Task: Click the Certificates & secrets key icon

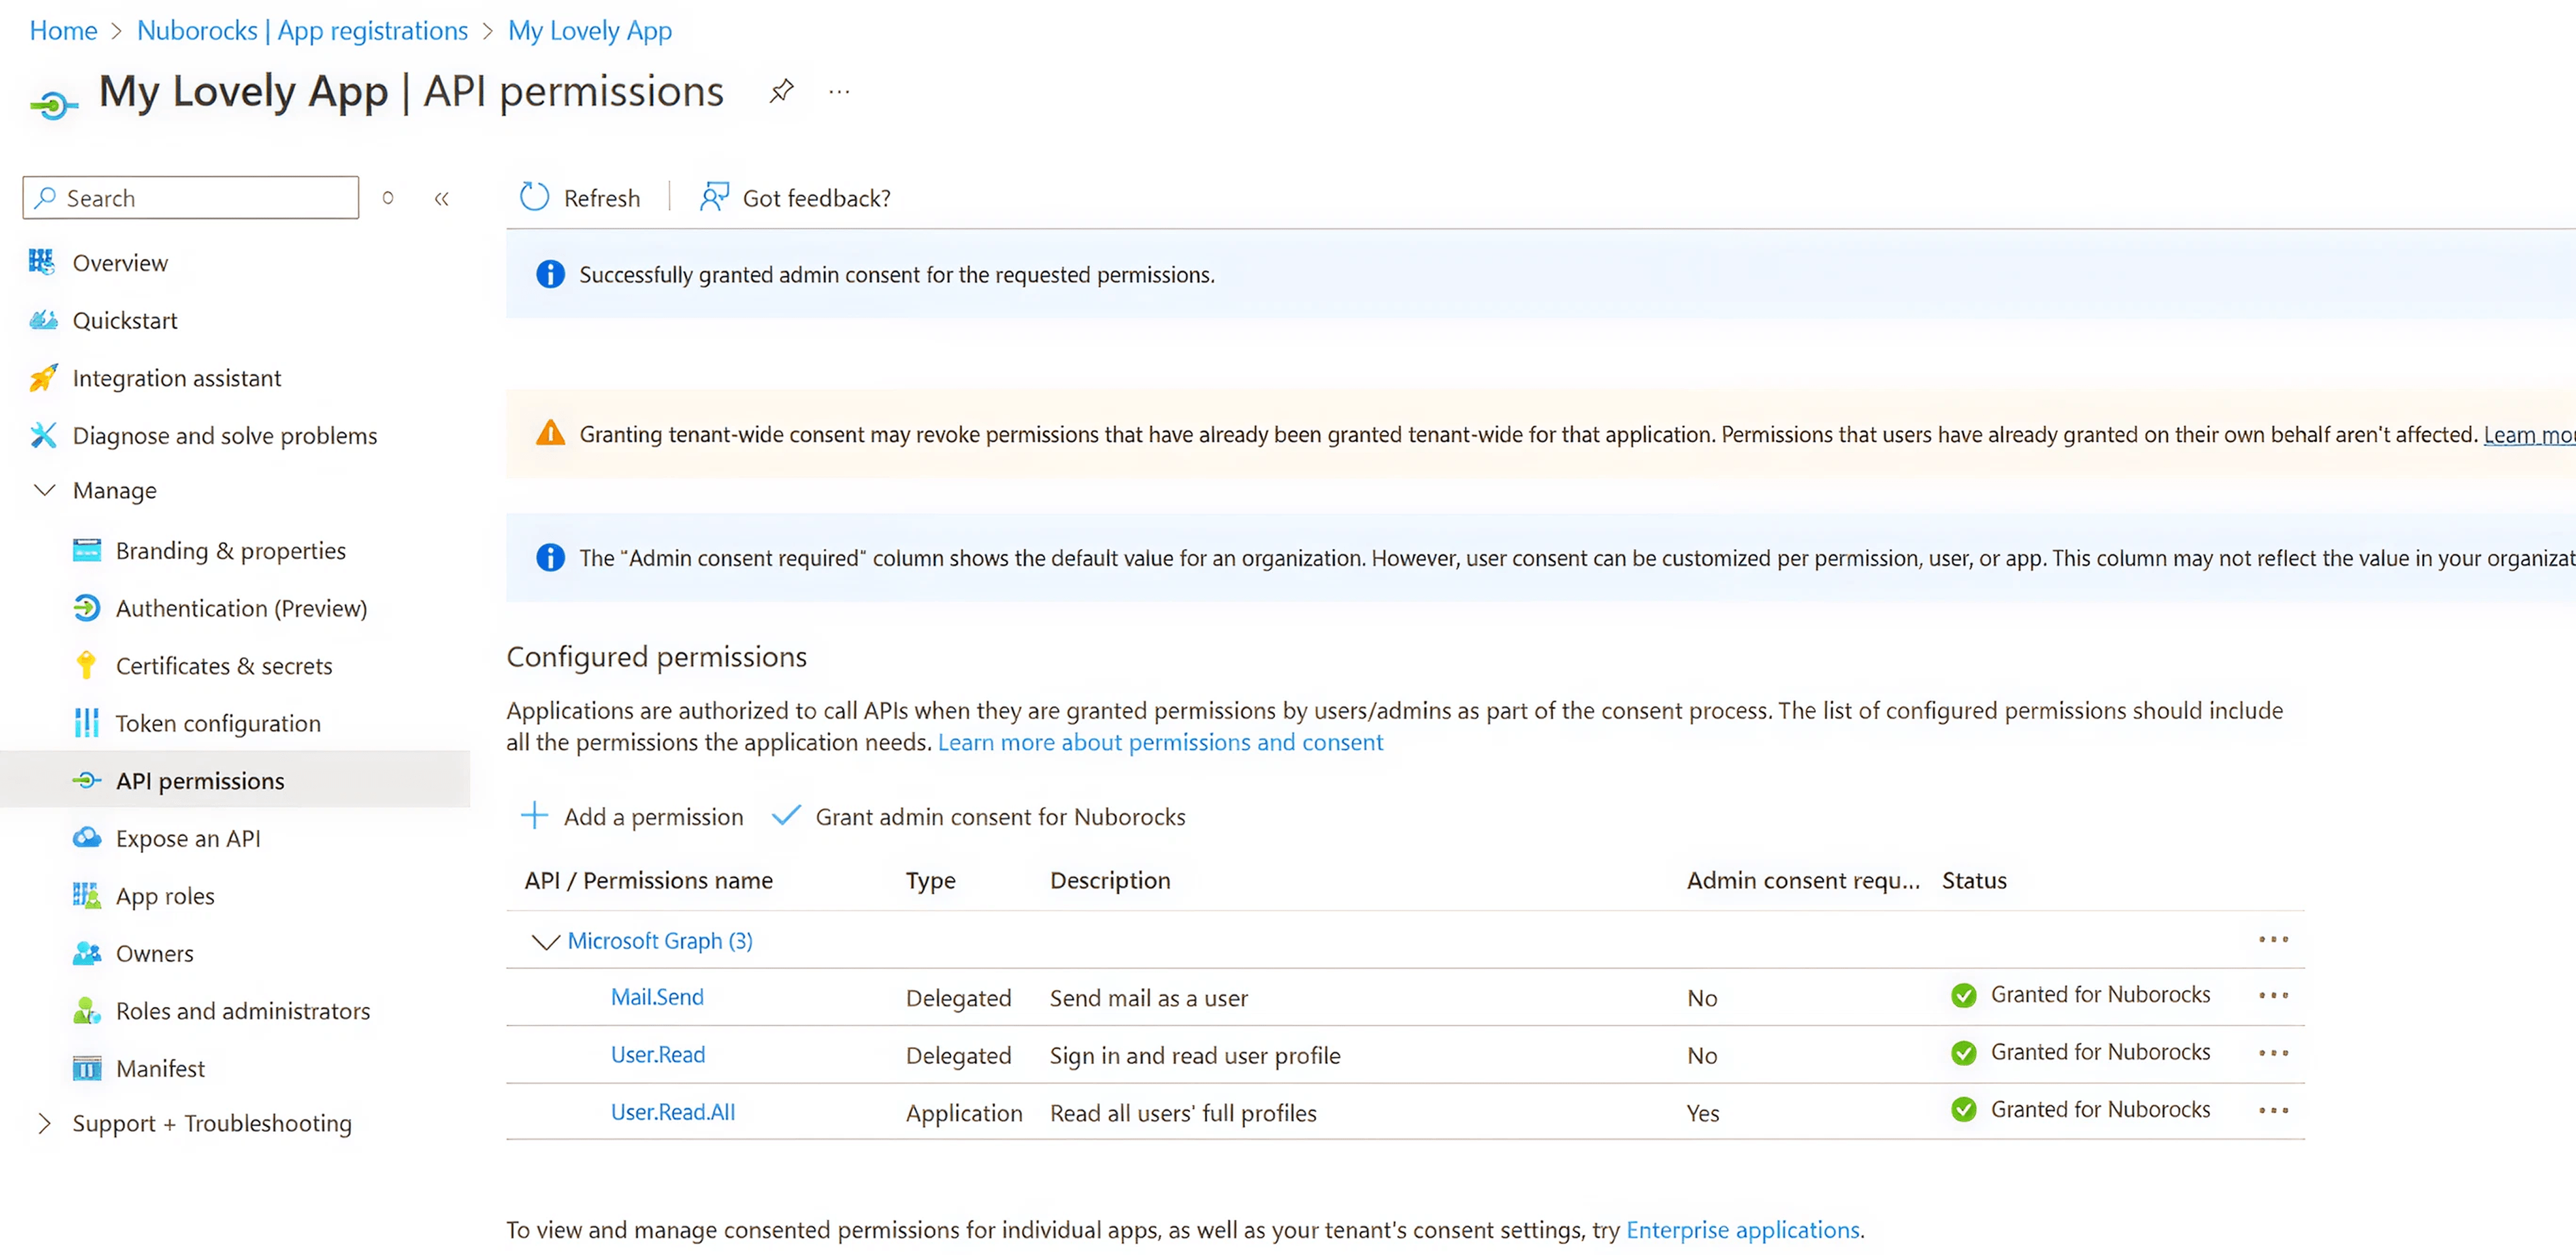Action: pos(87,665)
